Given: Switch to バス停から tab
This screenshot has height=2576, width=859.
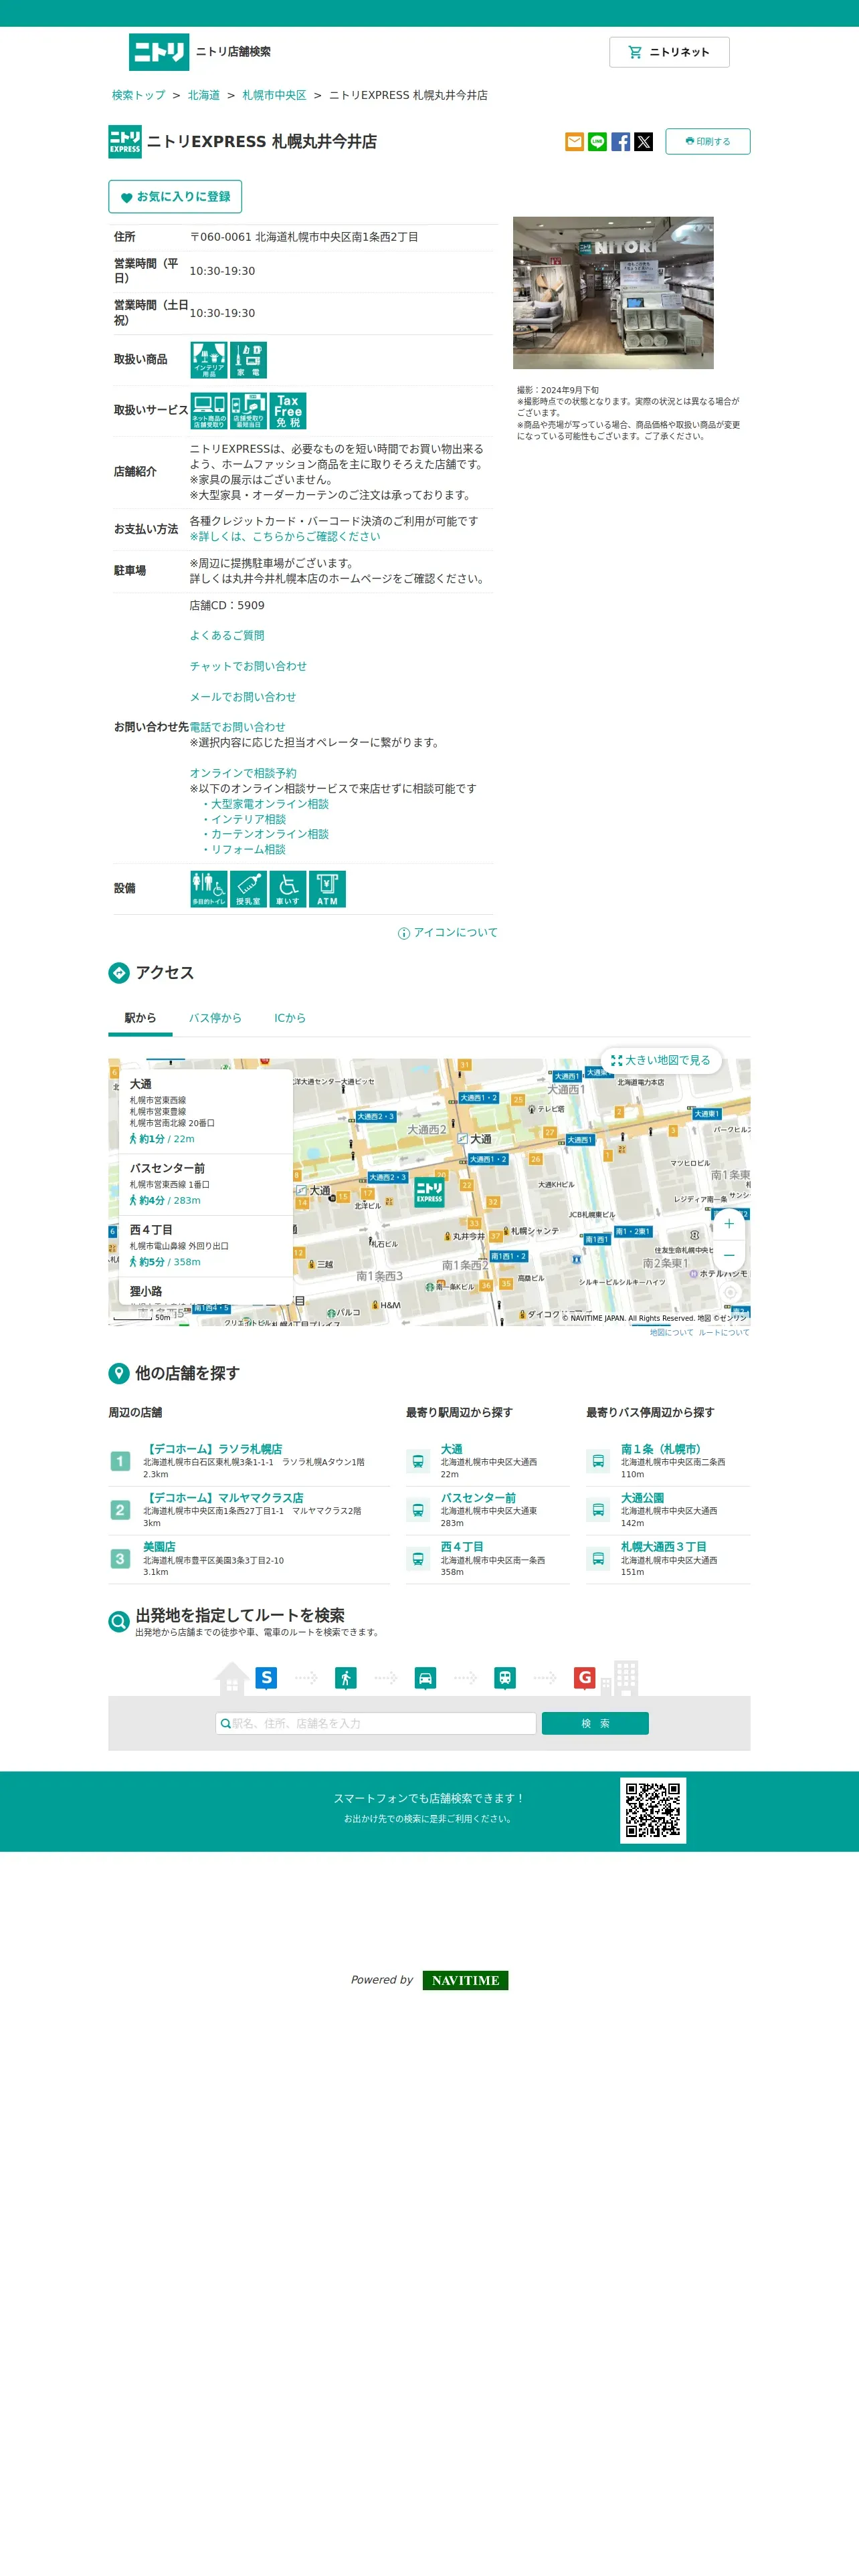Looking at the screenshot, I should (x=215, y=1018).
